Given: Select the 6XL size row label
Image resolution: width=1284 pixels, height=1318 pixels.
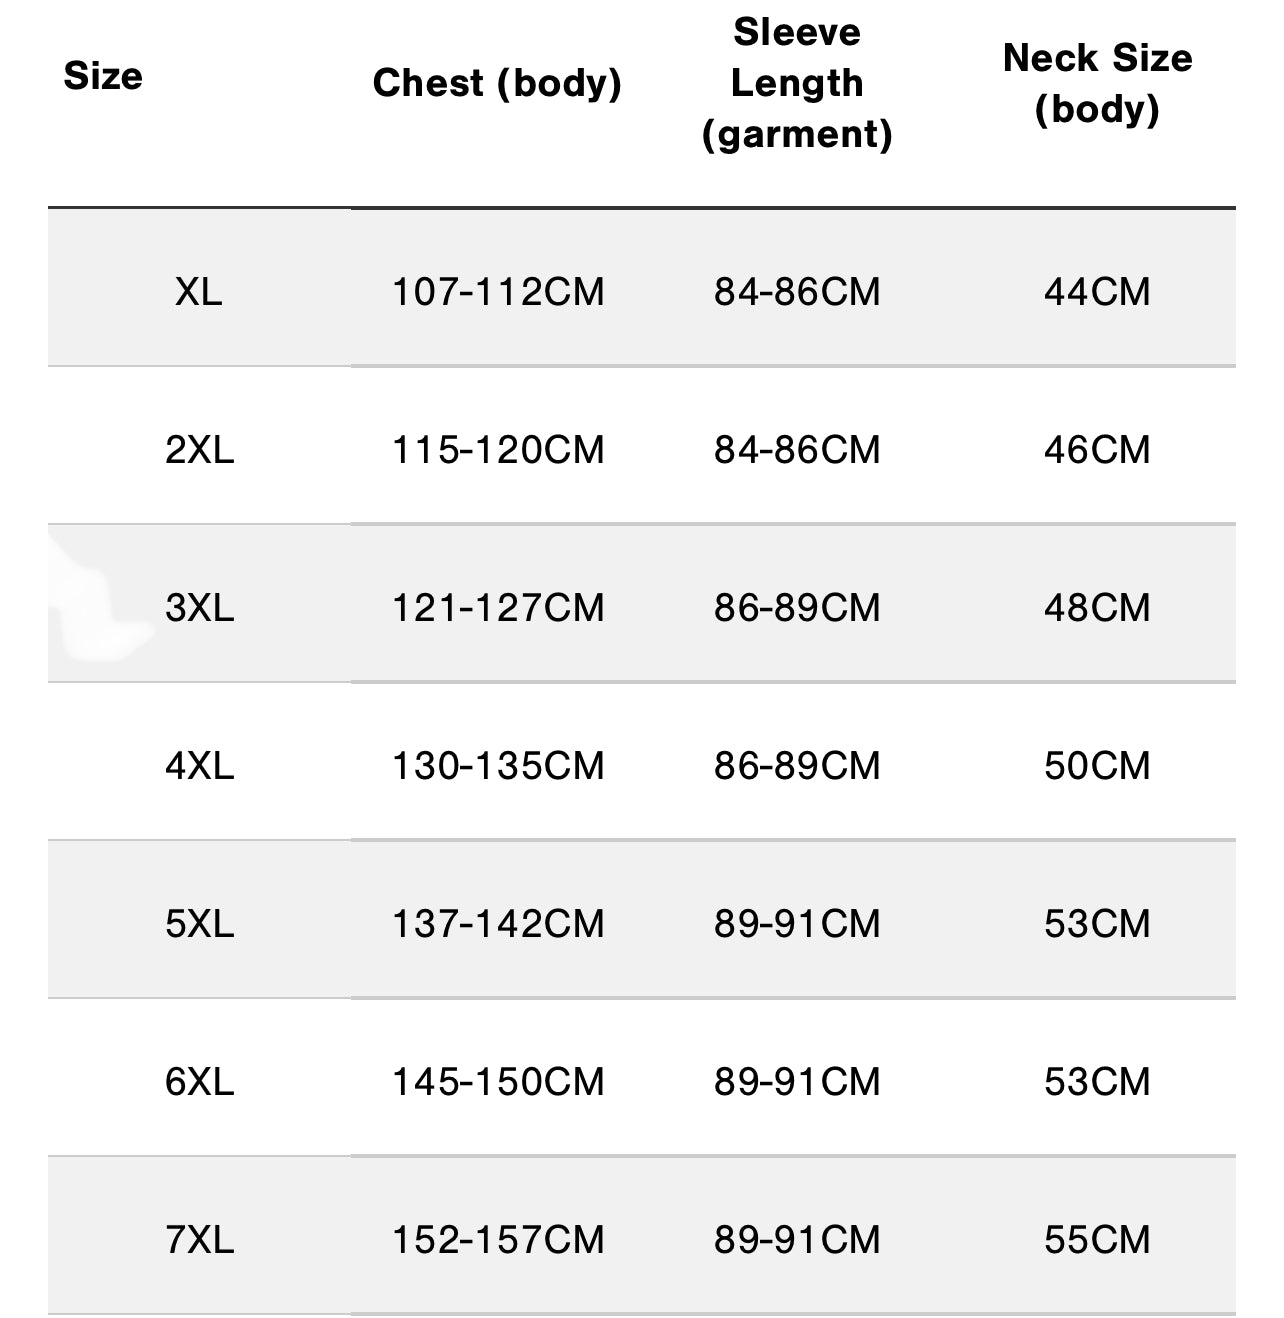Looking at the screenshot, I should tap(199, 1082).
